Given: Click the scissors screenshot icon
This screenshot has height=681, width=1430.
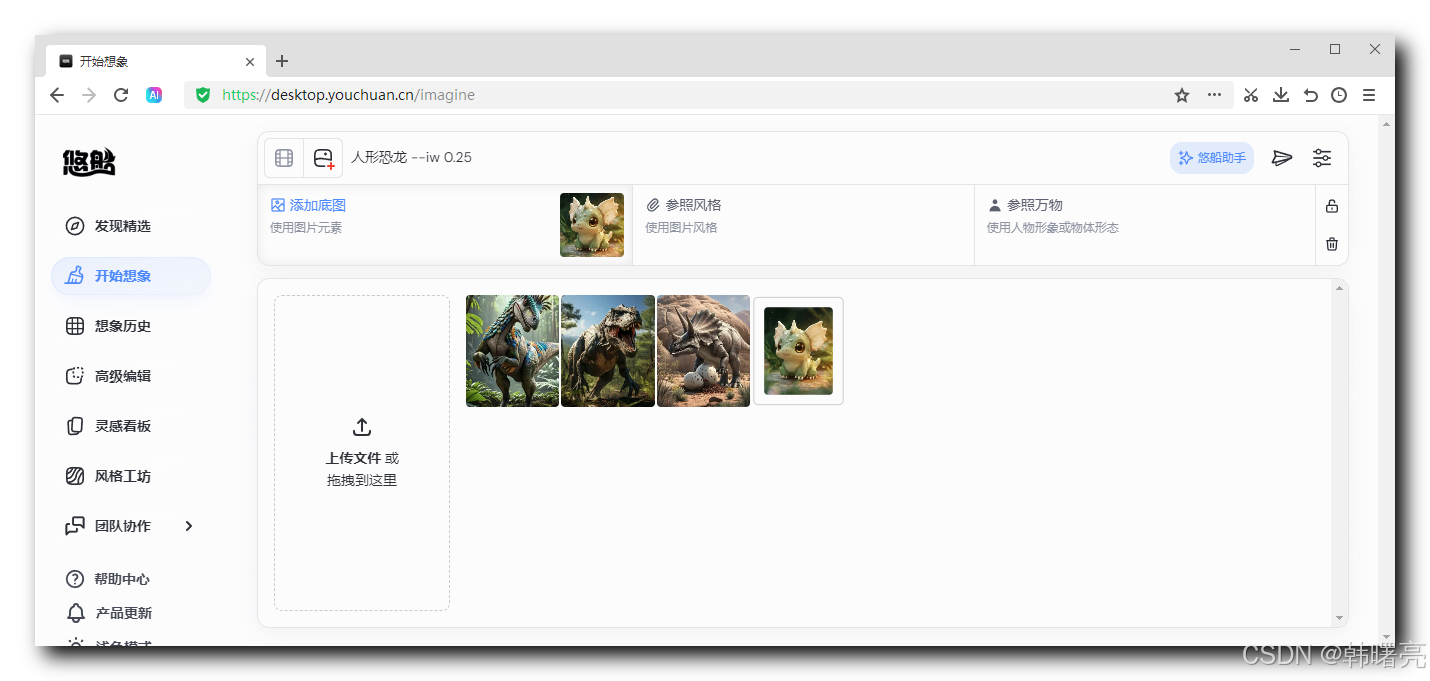Looking at the screenshot, I should tap(1251, 95).
